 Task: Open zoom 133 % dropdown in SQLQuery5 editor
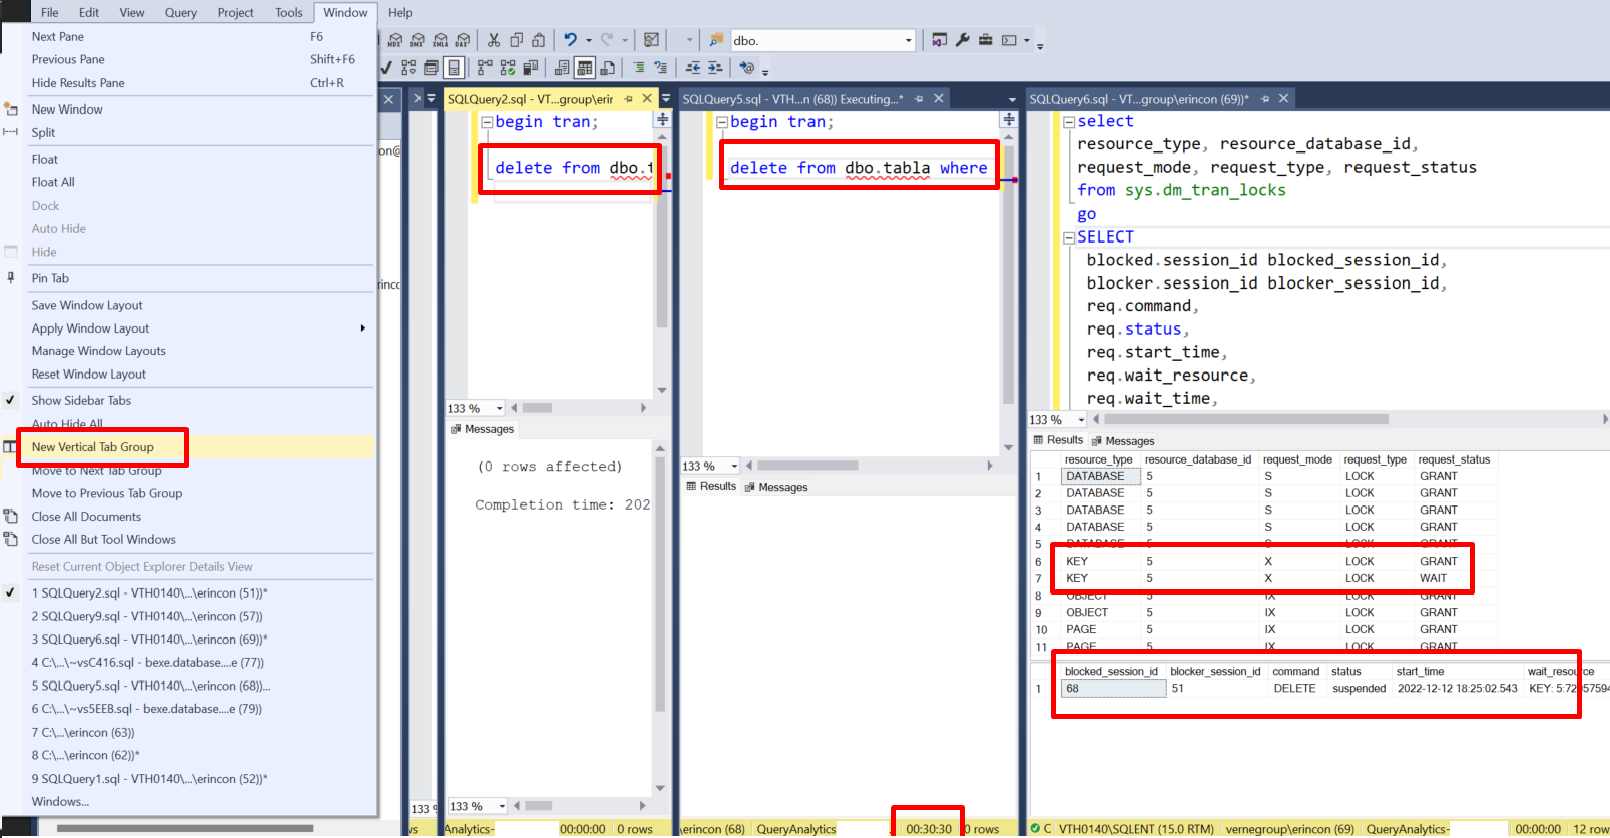coord(734,466)
